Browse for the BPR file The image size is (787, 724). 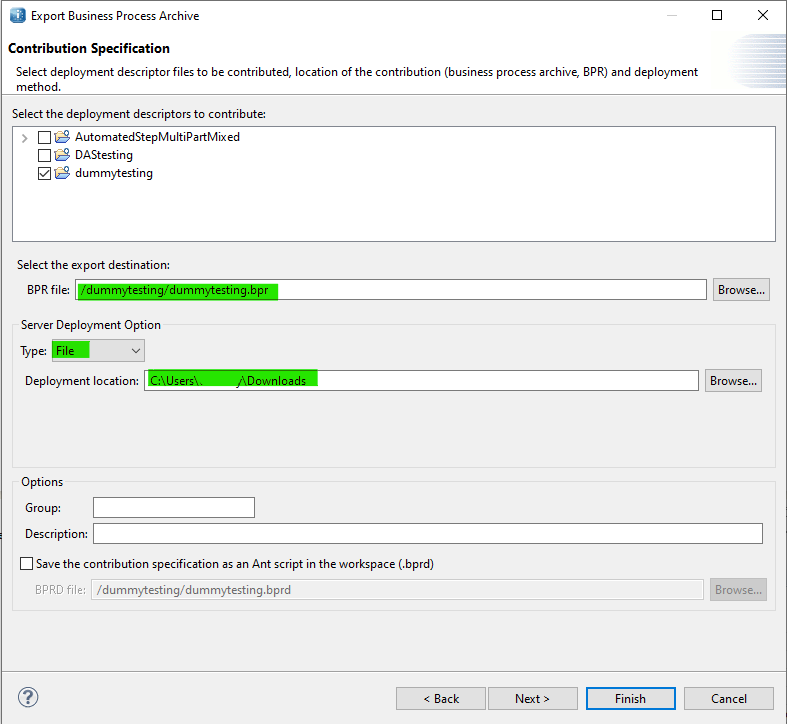pos(741,290)
